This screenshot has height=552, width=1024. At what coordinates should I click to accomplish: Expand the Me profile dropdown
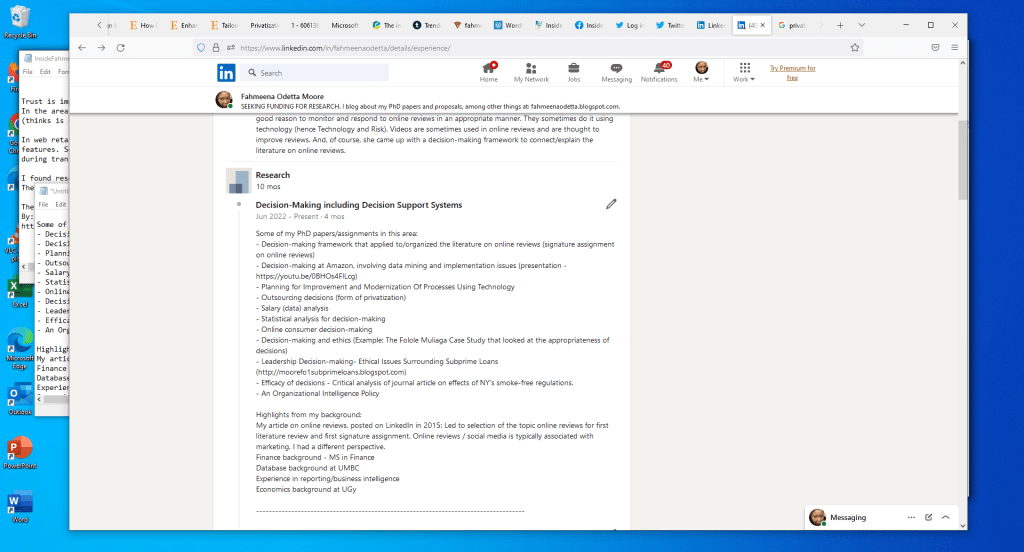coord(702,72)
